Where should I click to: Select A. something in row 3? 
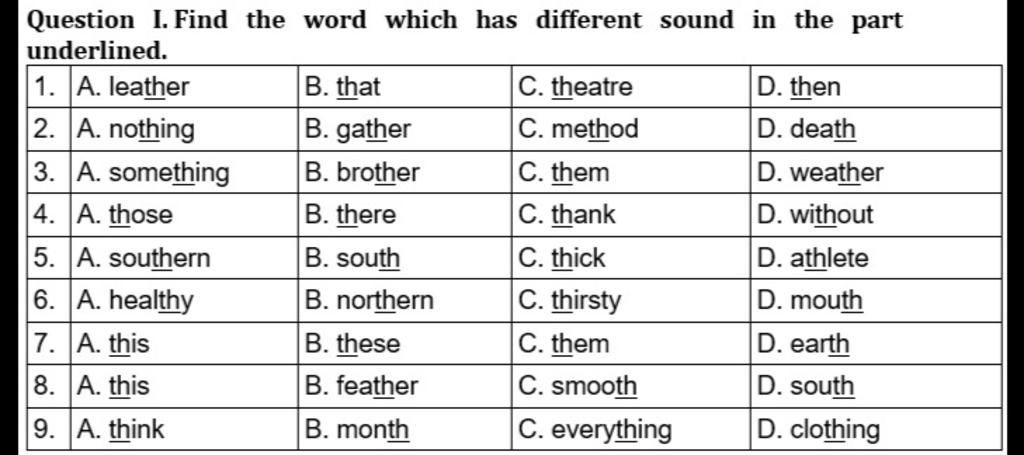pos(153,174)
